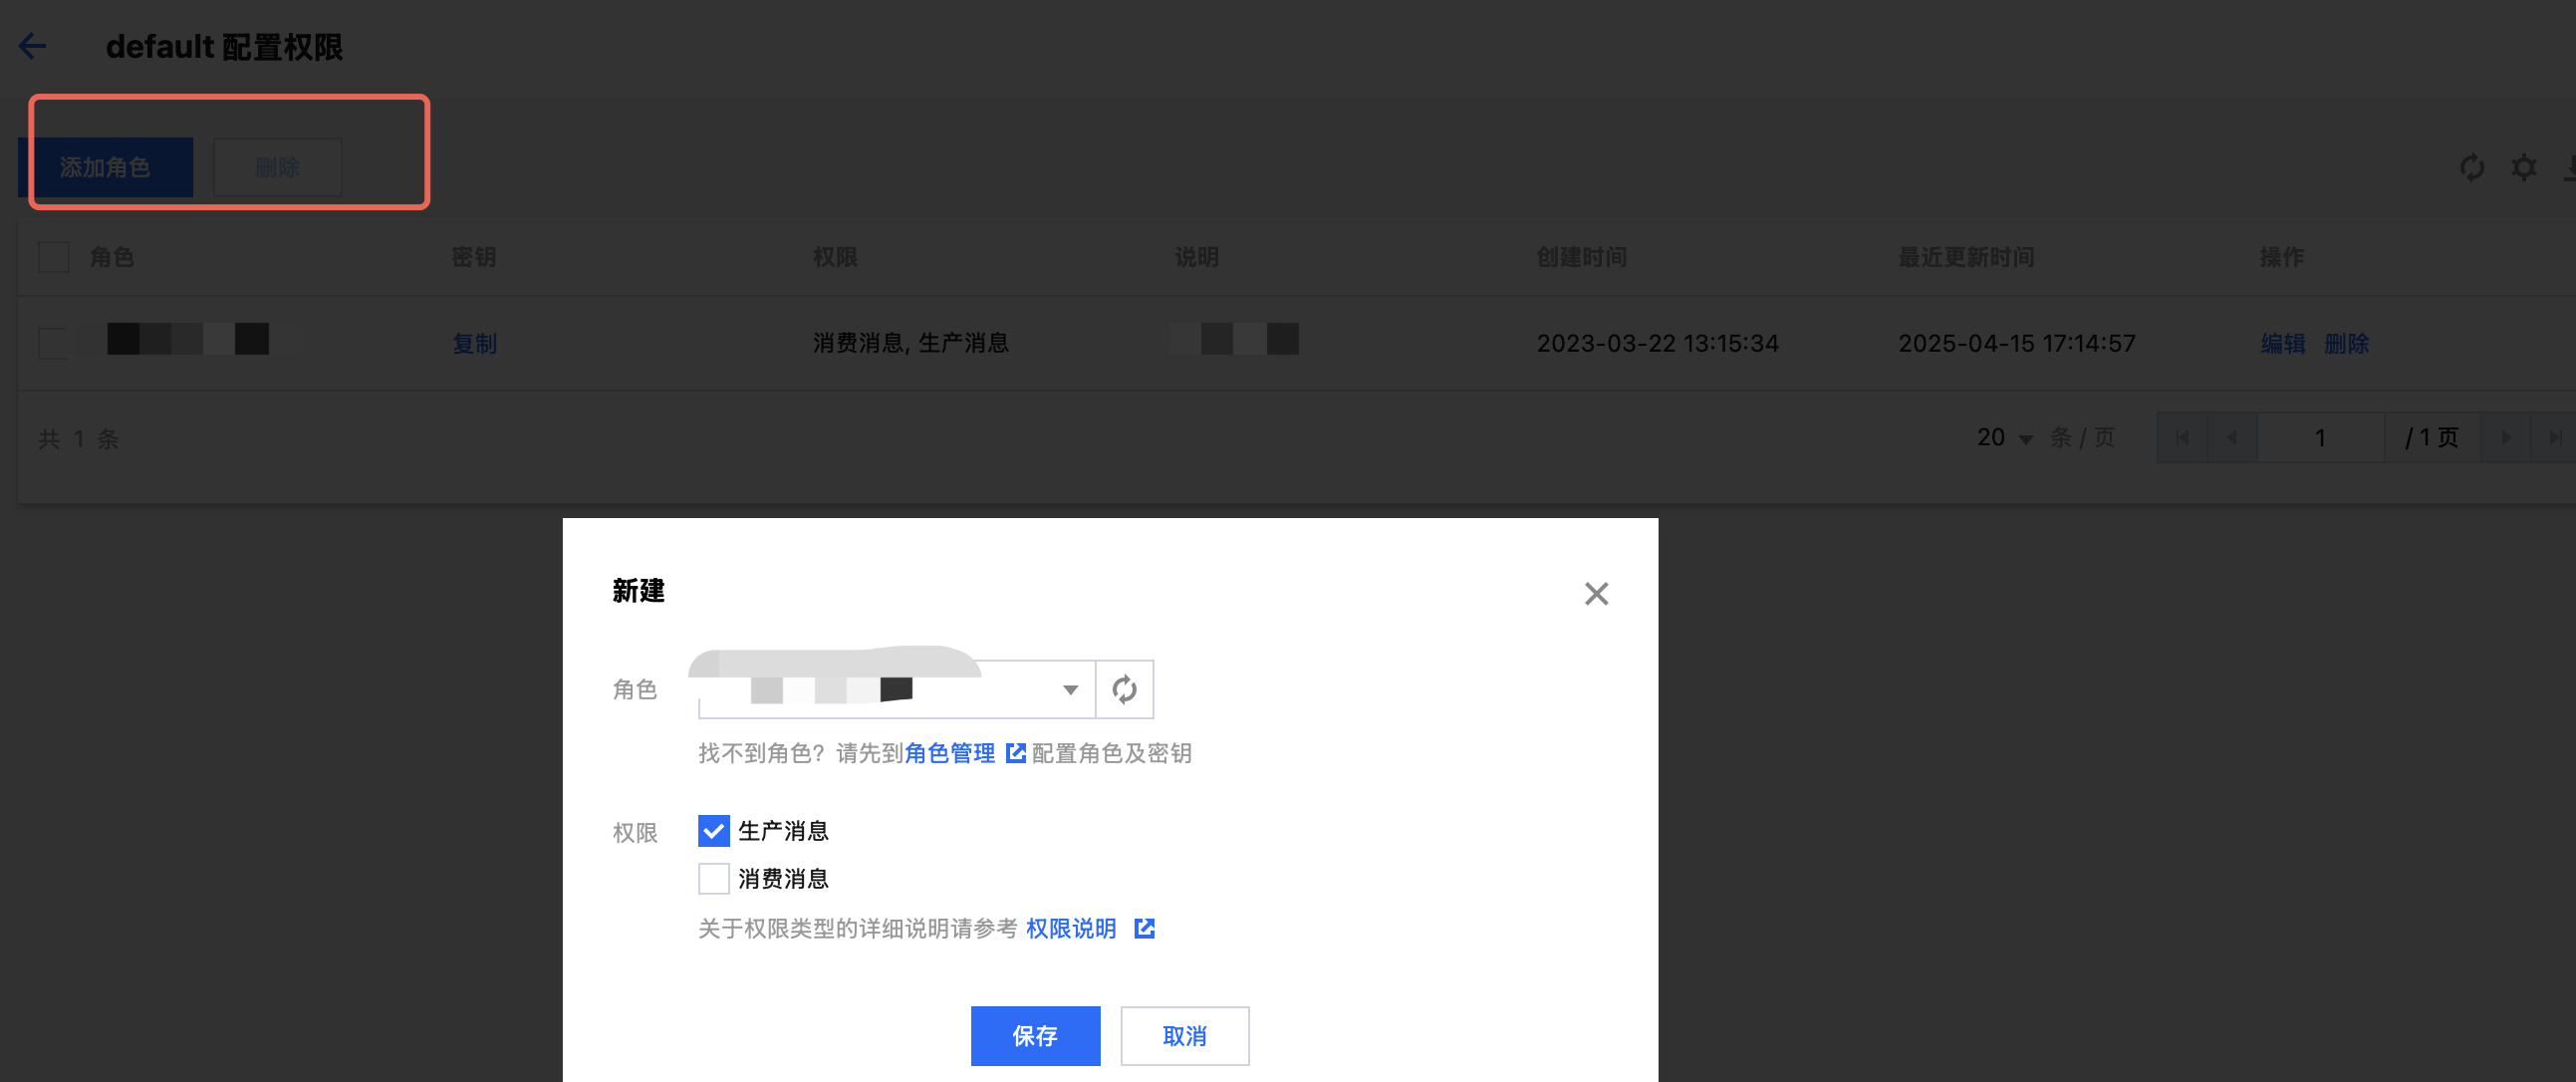
Task: Click the page number input field
Action: pos(2320,438)
